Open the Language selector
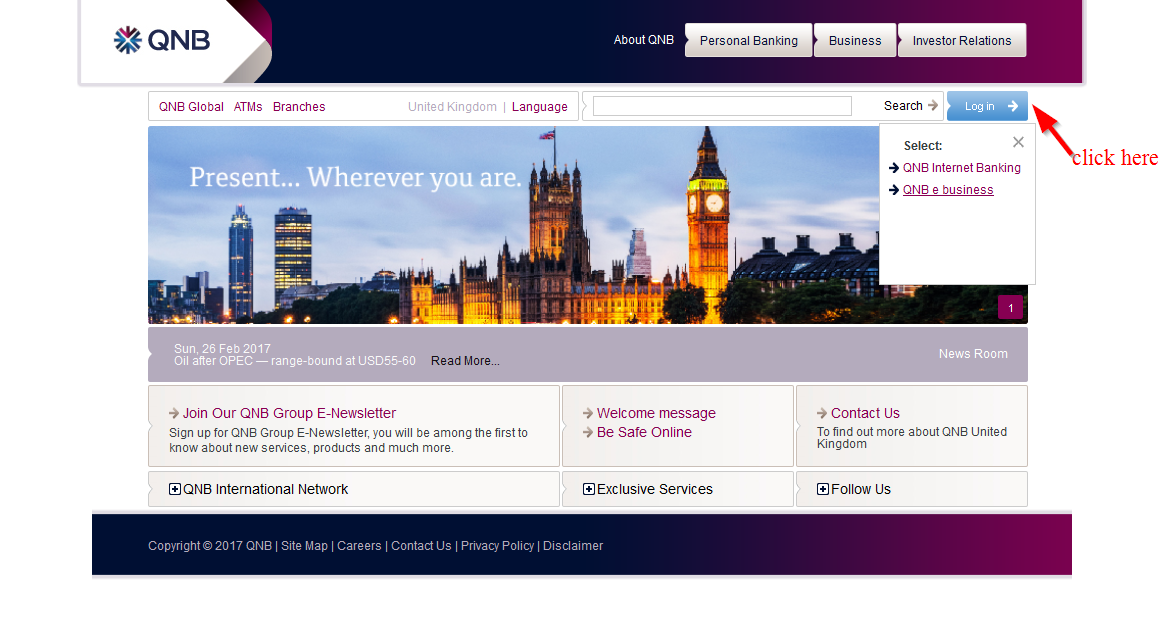 [539, 107]
